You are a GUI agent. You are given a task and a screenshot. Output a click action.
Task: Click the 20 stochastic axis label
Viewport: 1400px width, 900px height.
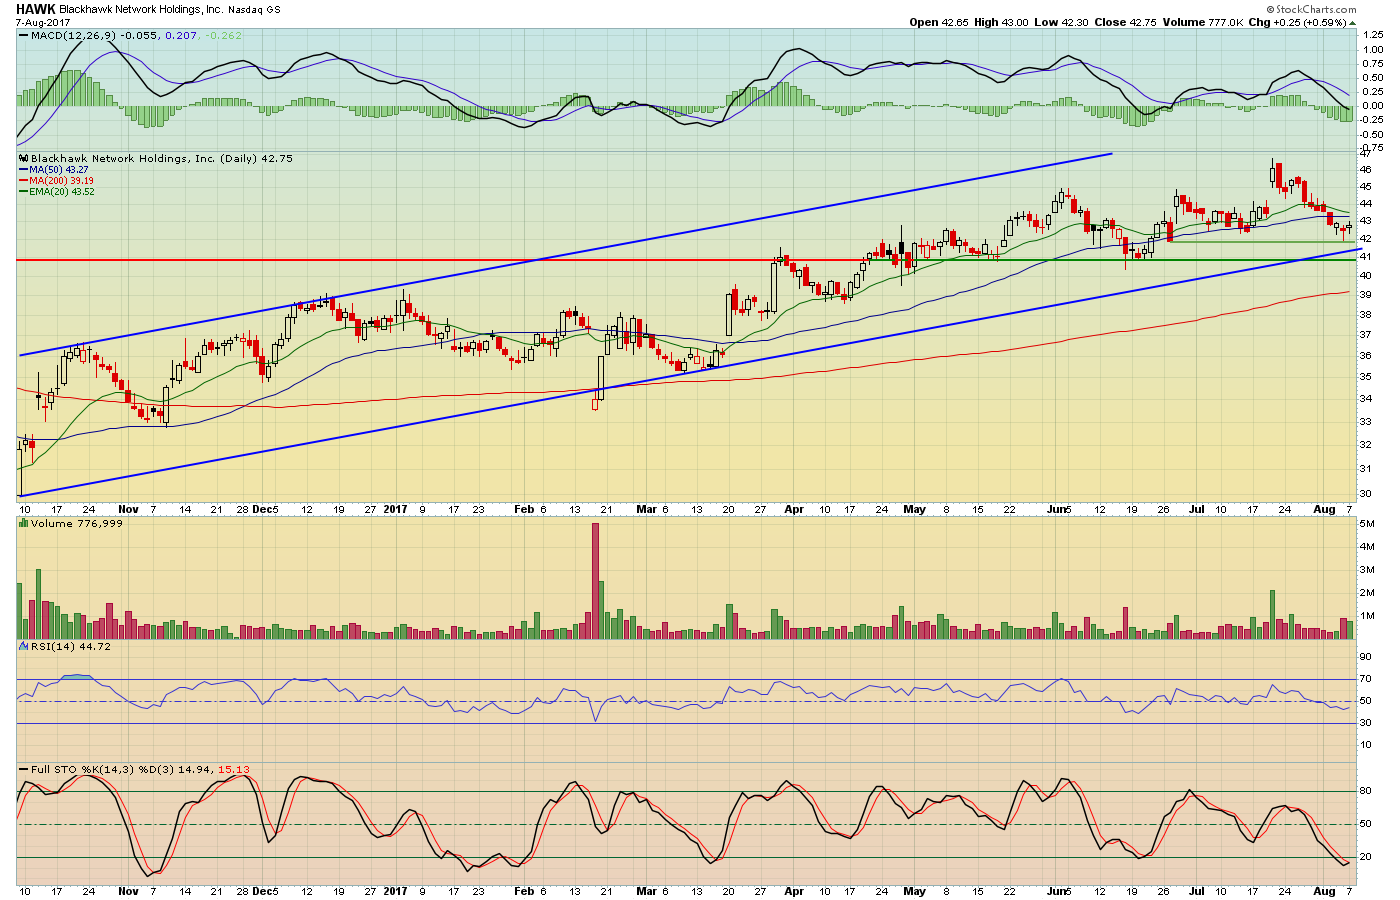1365,857
